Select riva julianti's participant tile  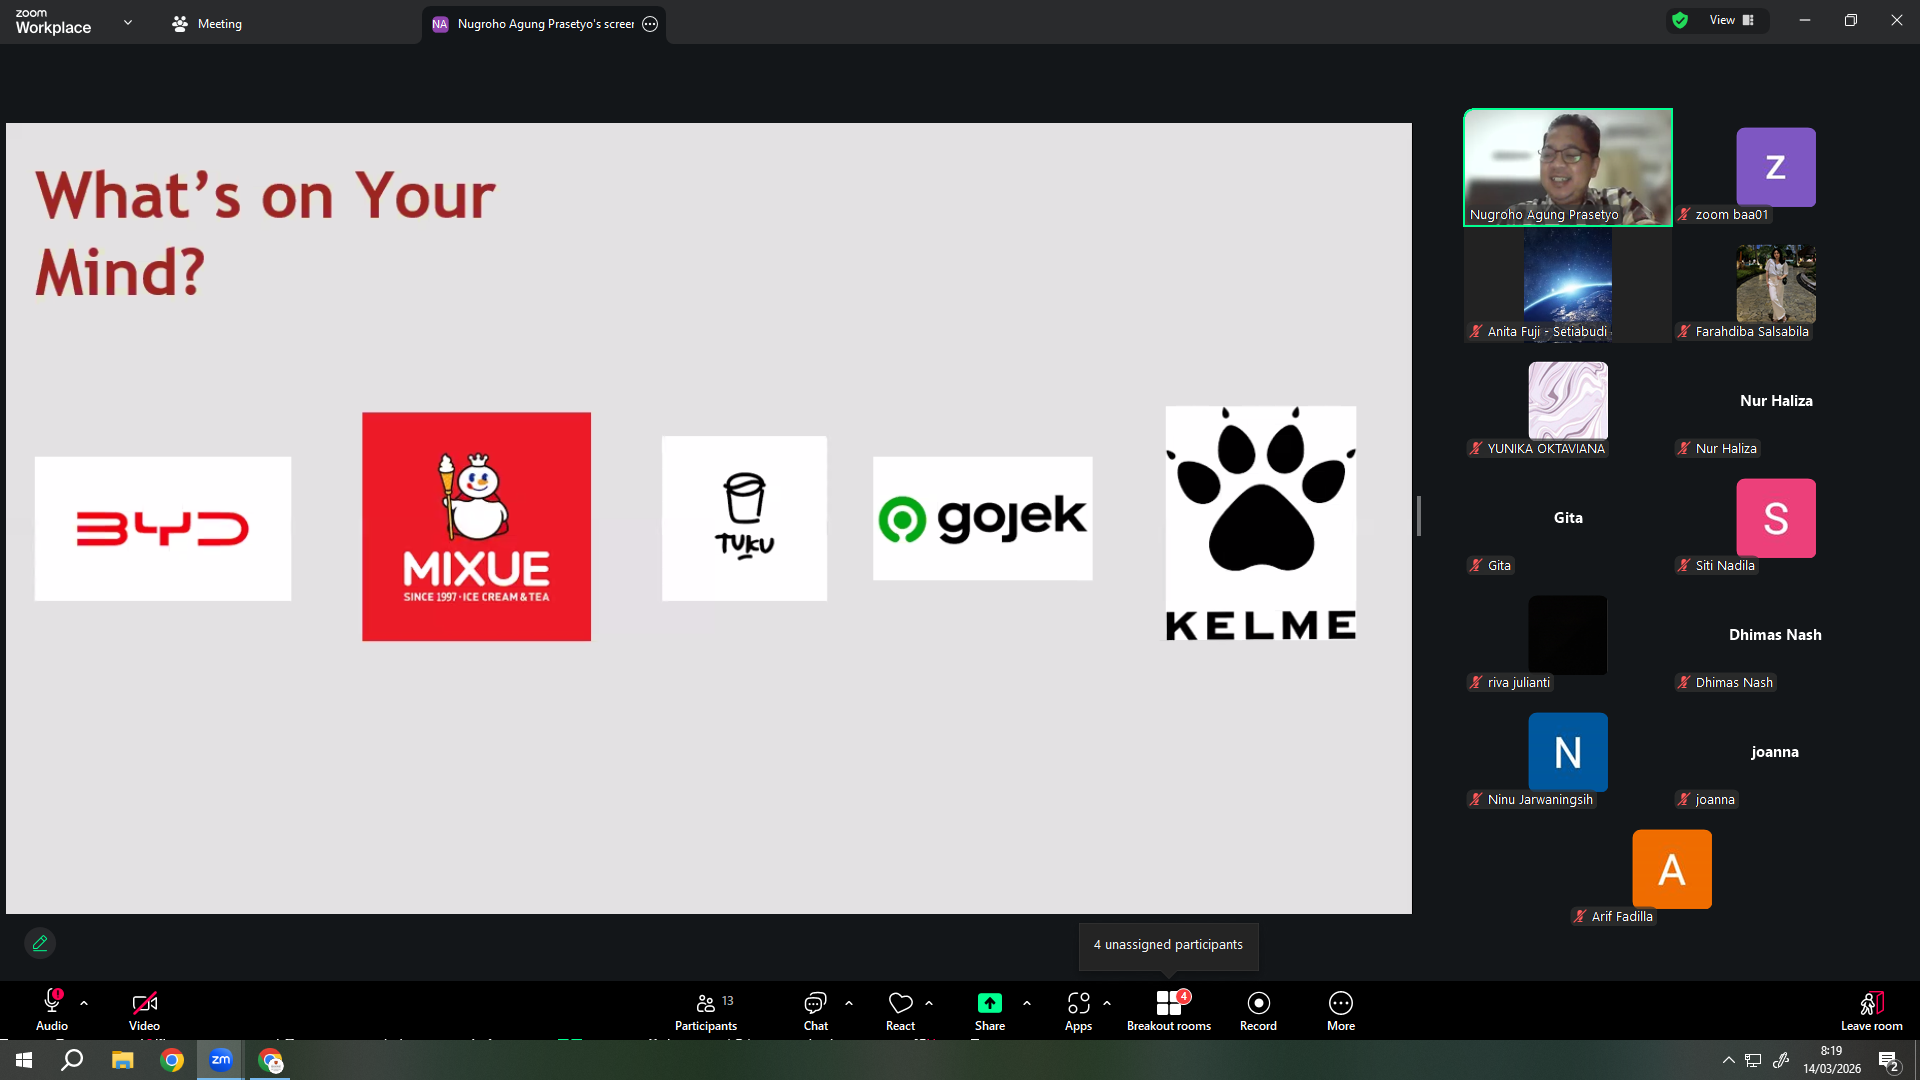click(x=1568, y=635)
